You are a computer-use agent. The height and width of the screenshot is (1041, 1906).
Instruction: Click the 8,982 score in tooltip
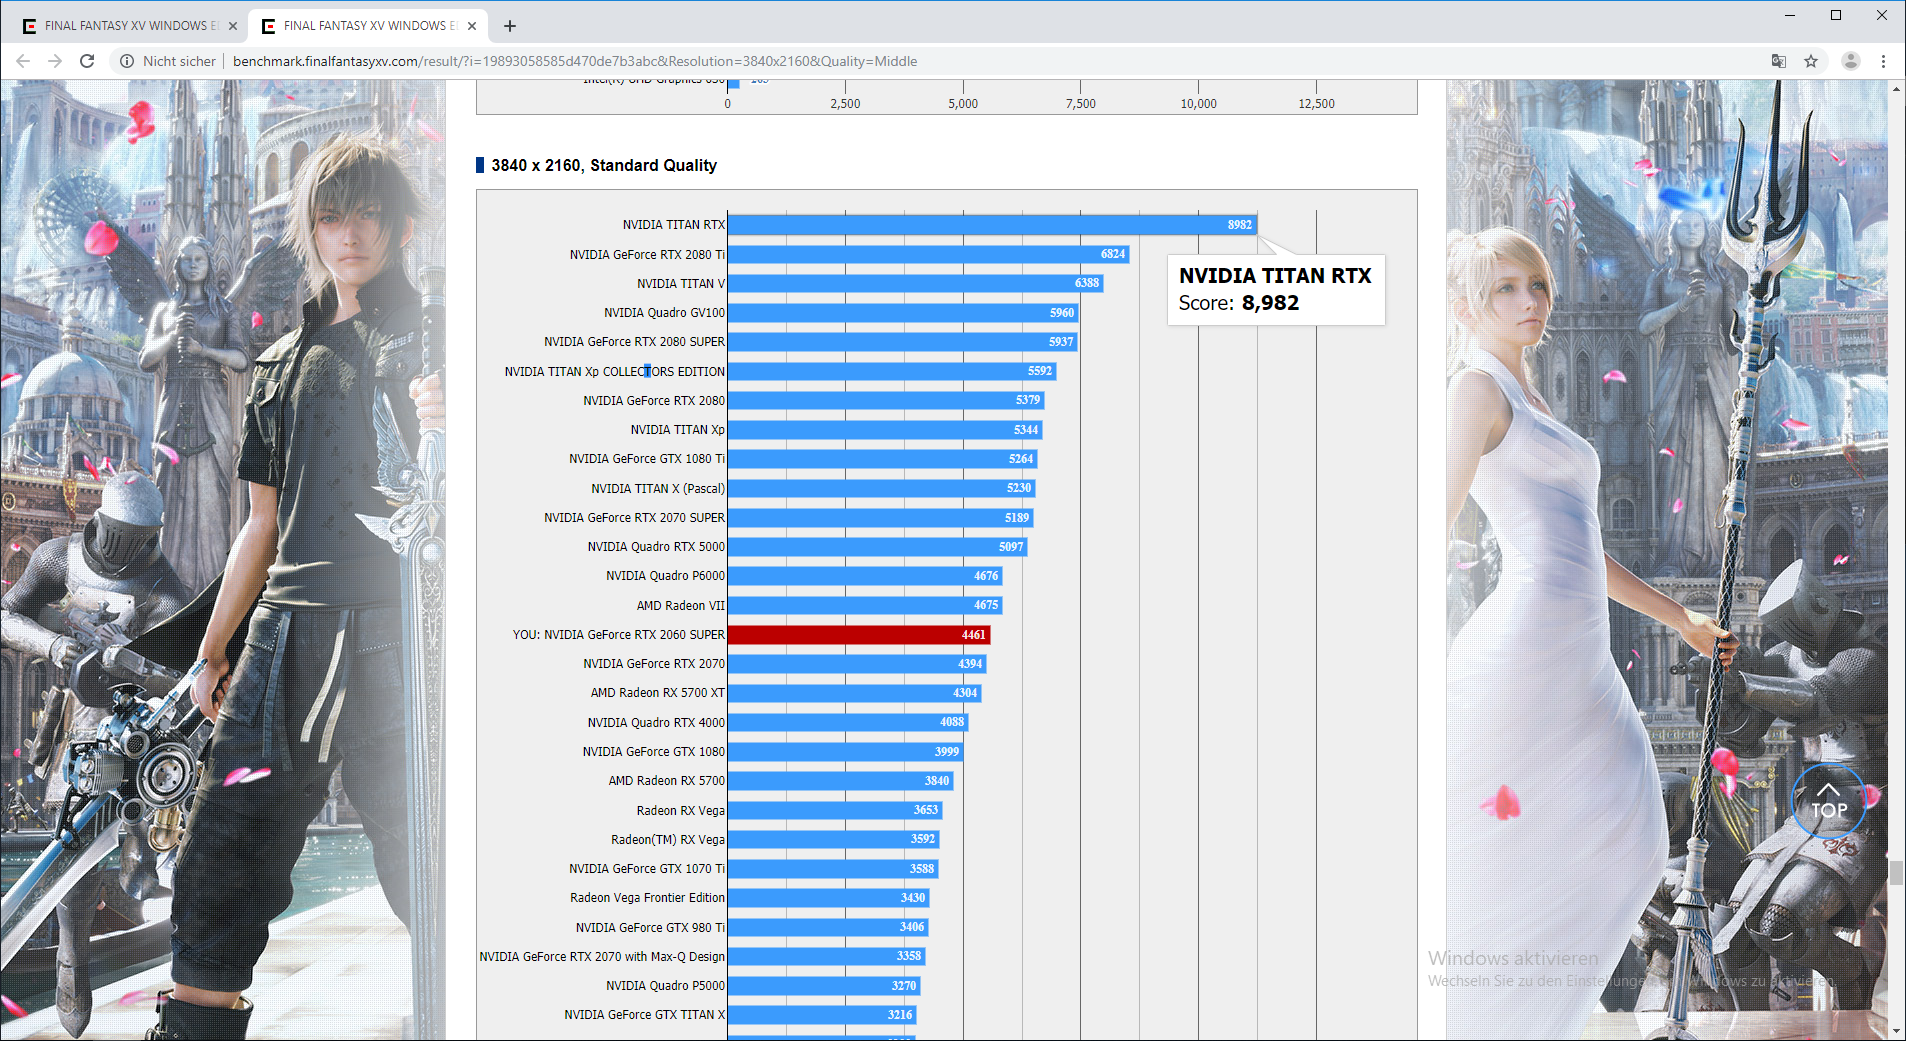tap(1270, 303)
